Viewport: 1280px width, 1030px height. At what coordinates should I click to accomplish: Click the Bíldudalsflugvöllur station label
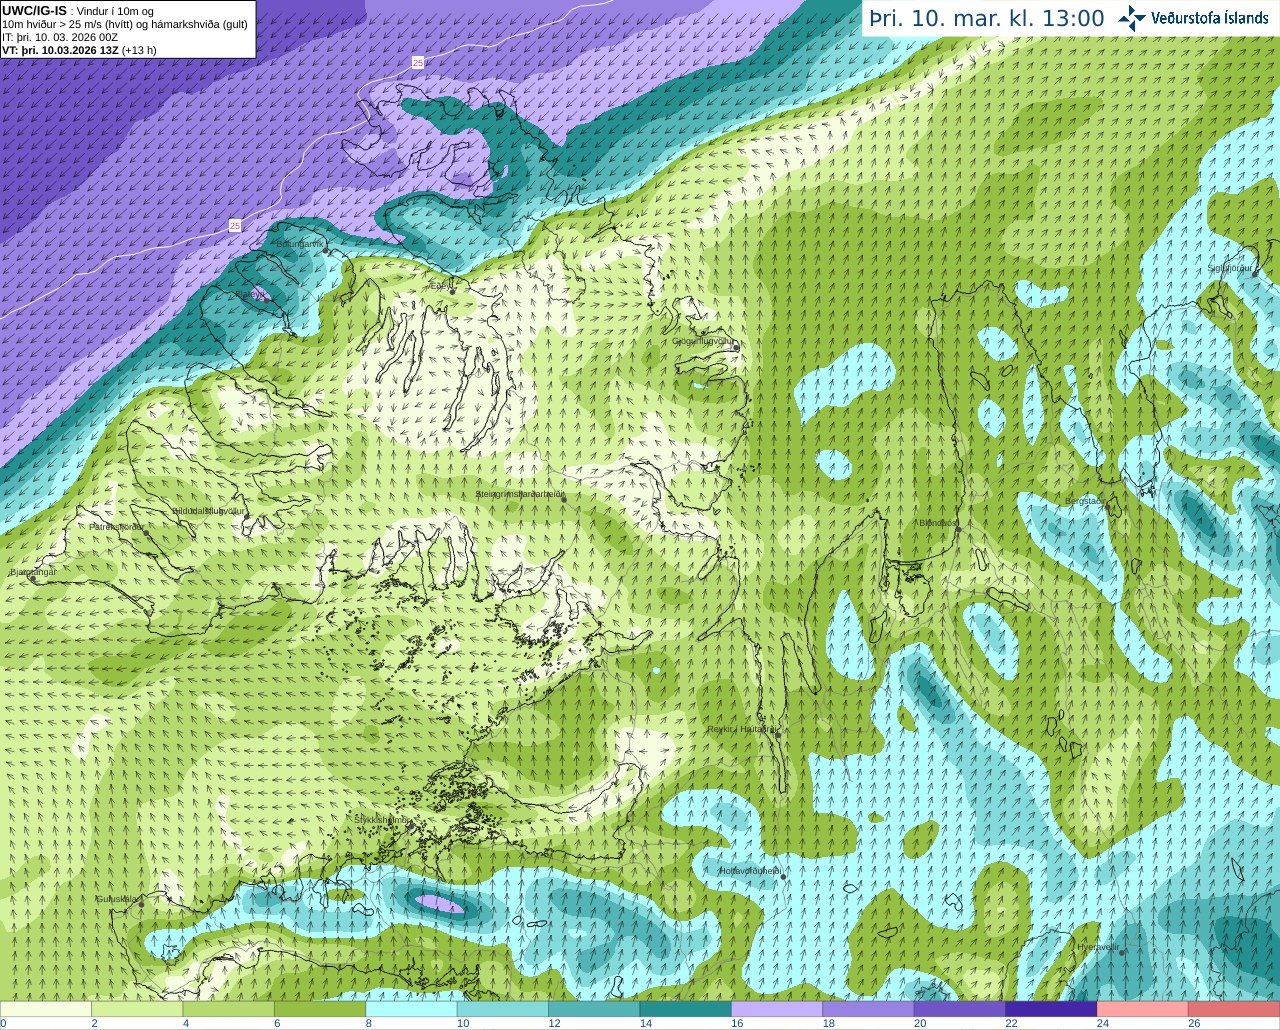pyautogui.click(x=208, y=511)
